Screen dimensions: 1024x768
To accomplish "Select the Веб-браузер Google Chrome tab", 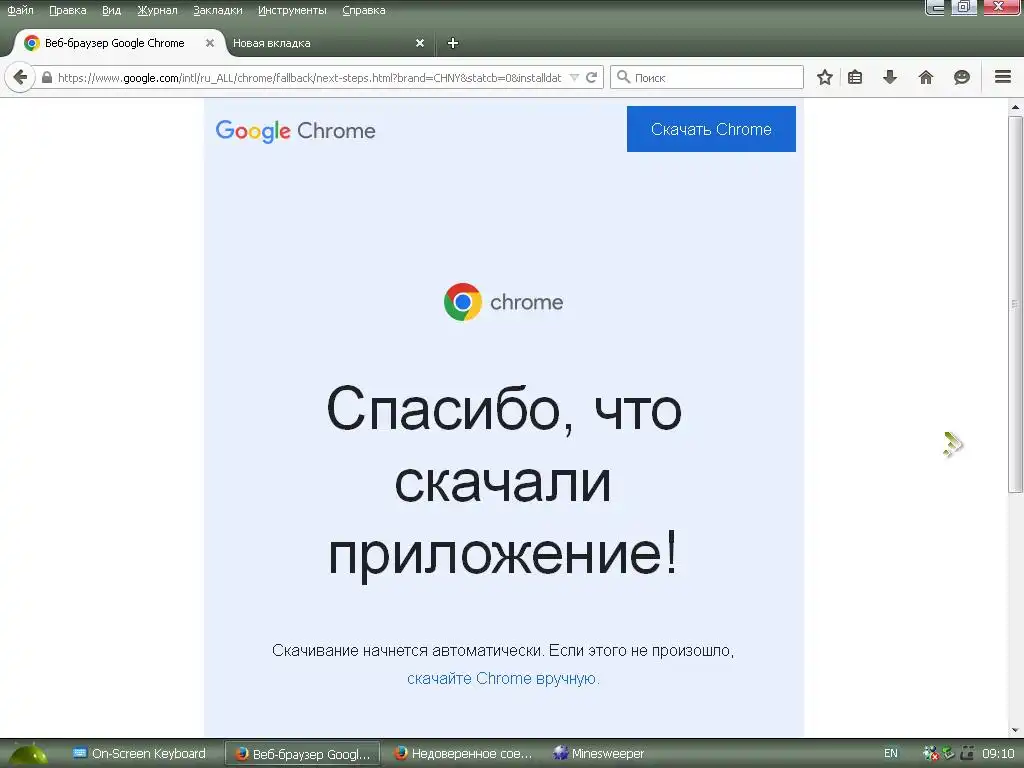I will [114, 43].
